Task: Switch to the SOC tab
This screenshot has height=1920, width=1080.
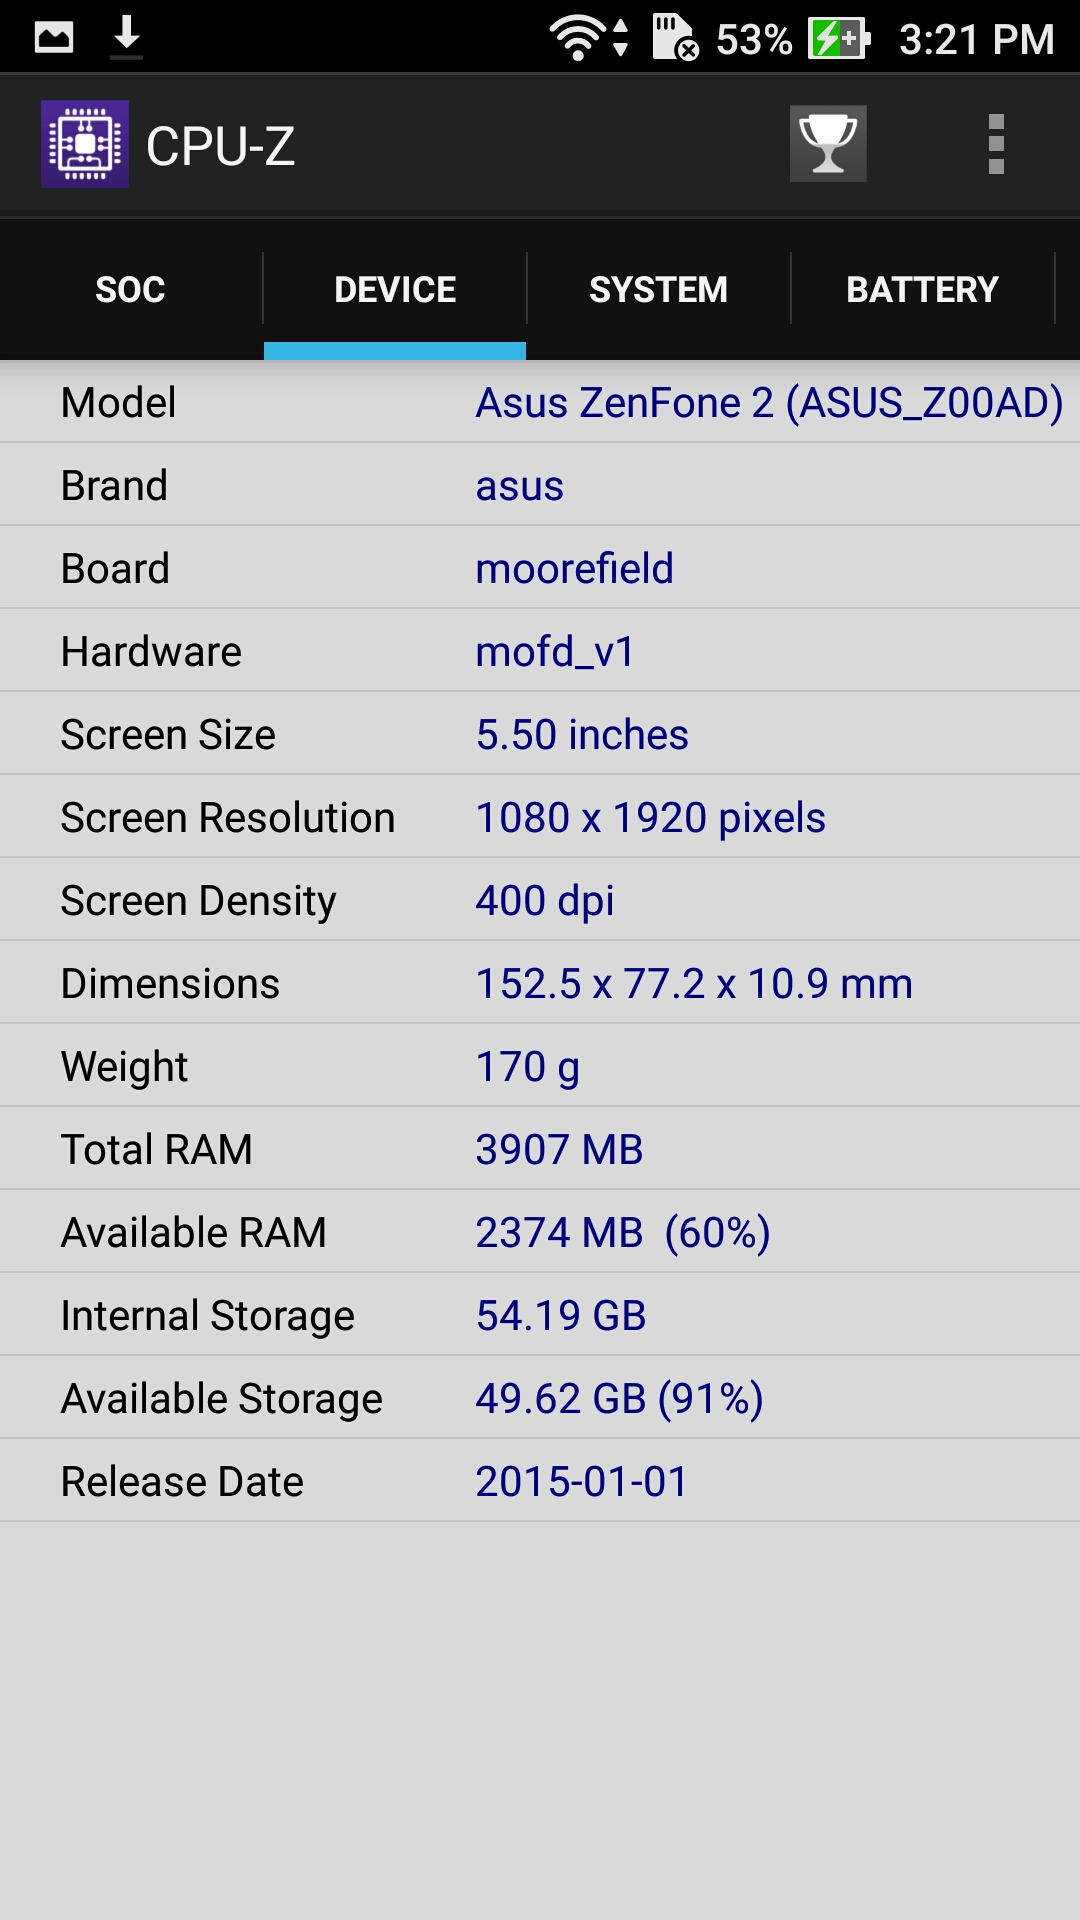Action: [x=130, y=290]
